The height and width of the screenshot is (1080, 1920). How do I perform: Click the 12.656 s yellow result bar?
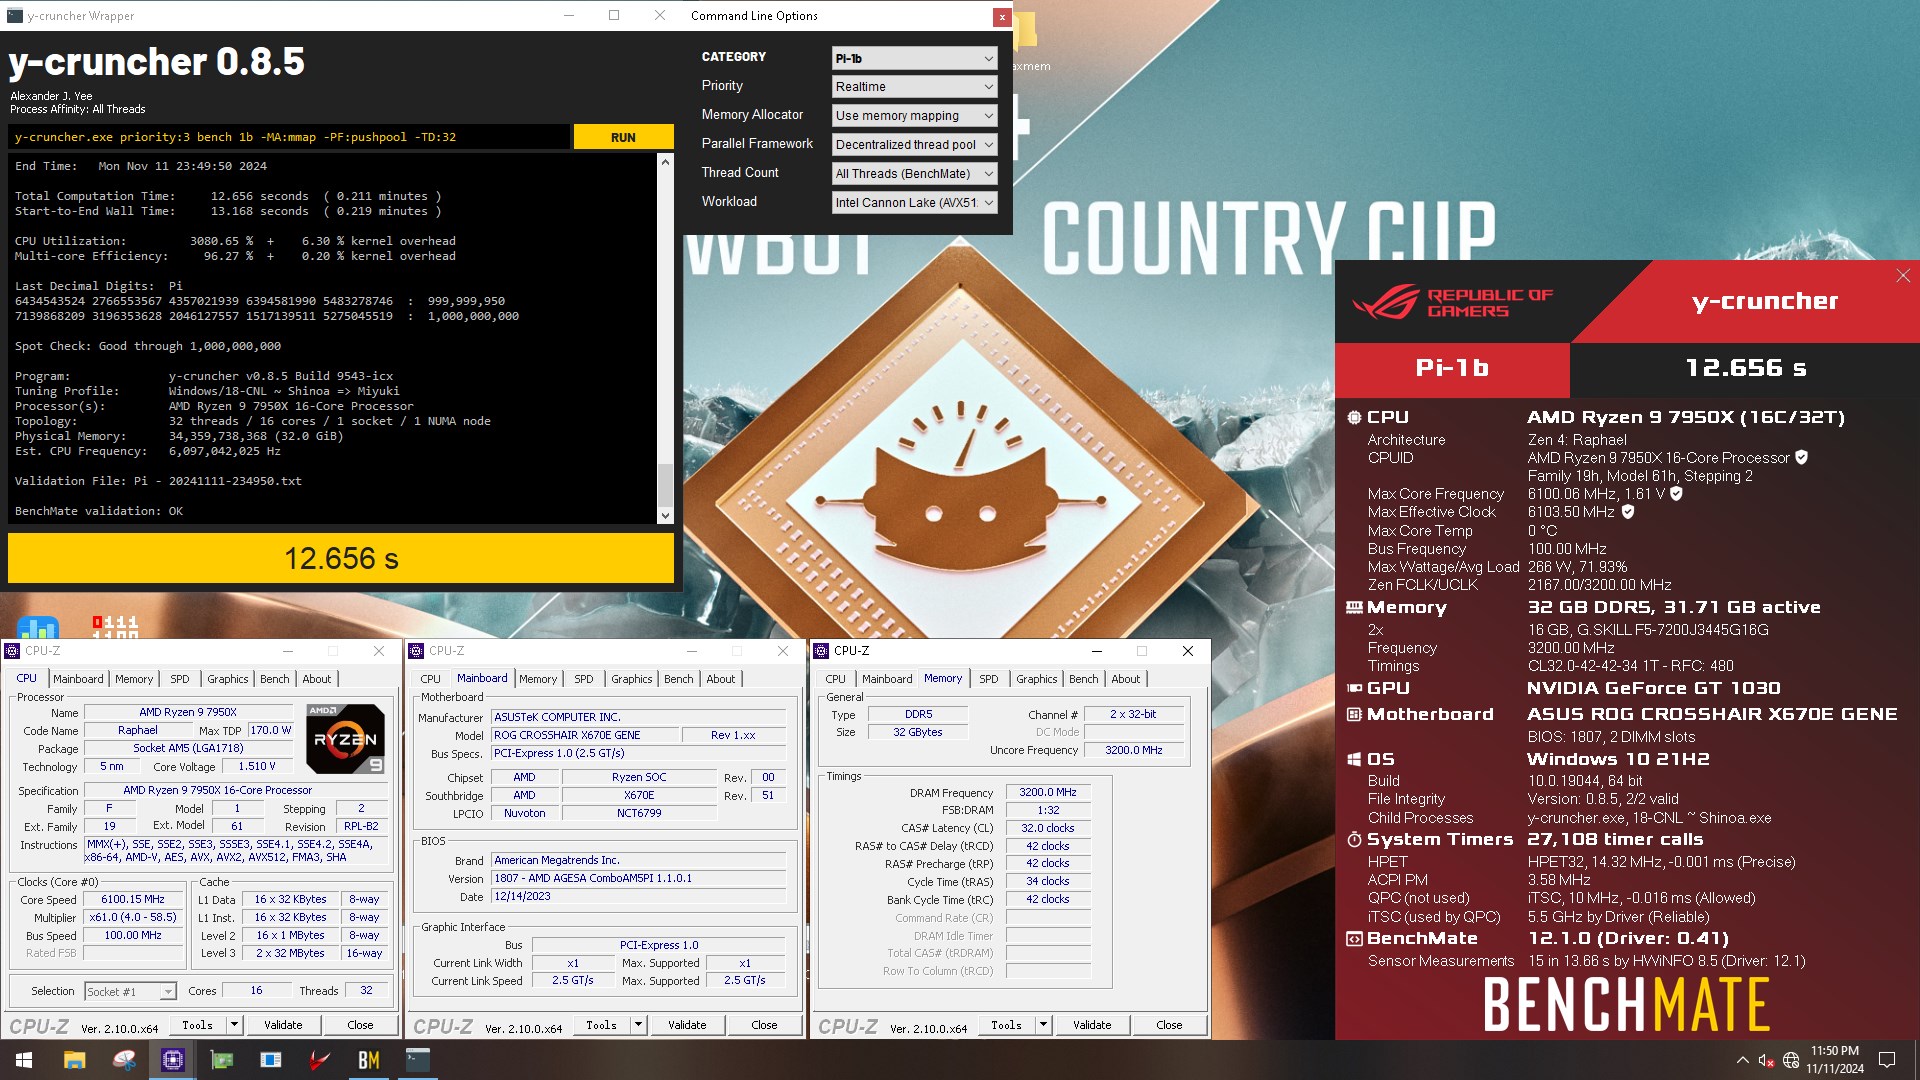click(341, 558)
